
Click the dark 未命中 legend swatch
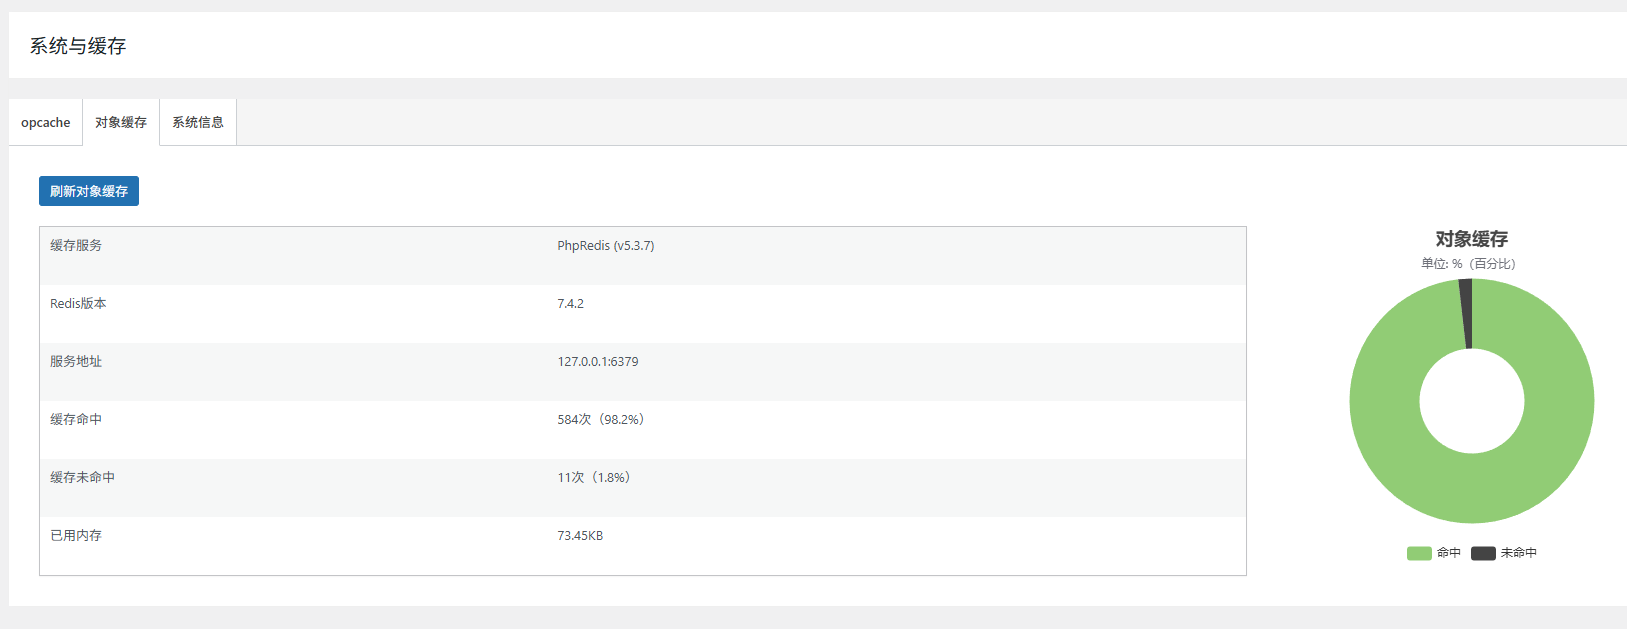pyautogui.click(x=1483, y=553)
